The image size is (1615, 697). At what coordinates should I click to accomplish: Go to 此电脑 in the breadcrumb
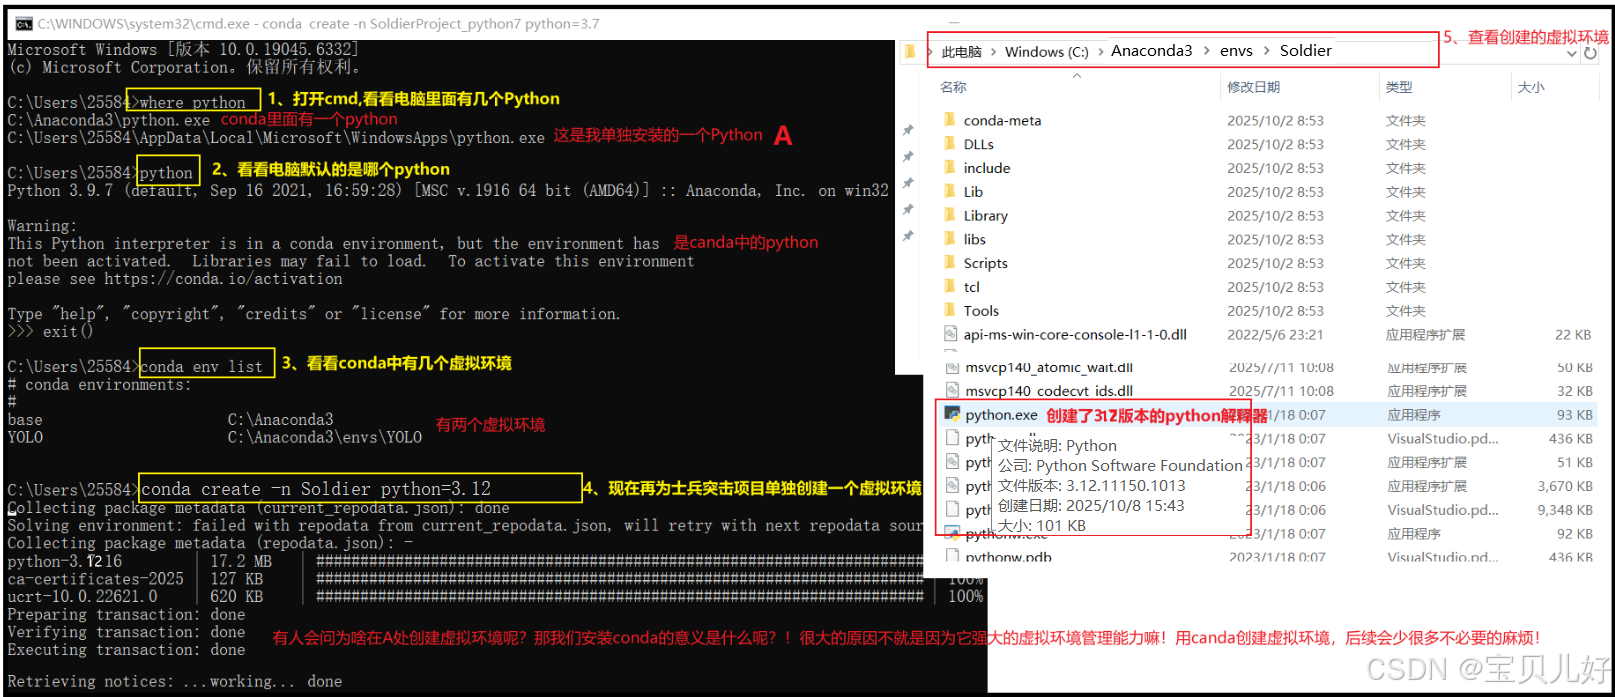[x=961, y=52]
